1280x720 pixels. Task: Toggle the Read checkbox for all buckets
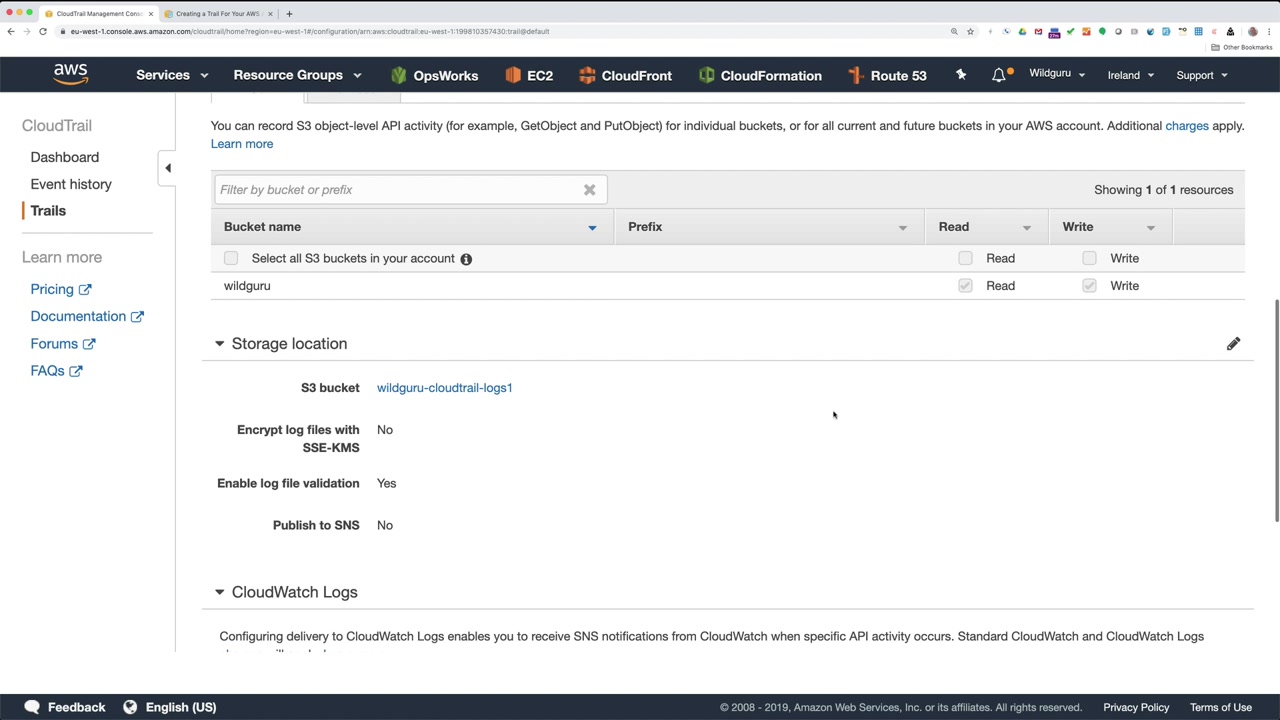coord(965,258)
